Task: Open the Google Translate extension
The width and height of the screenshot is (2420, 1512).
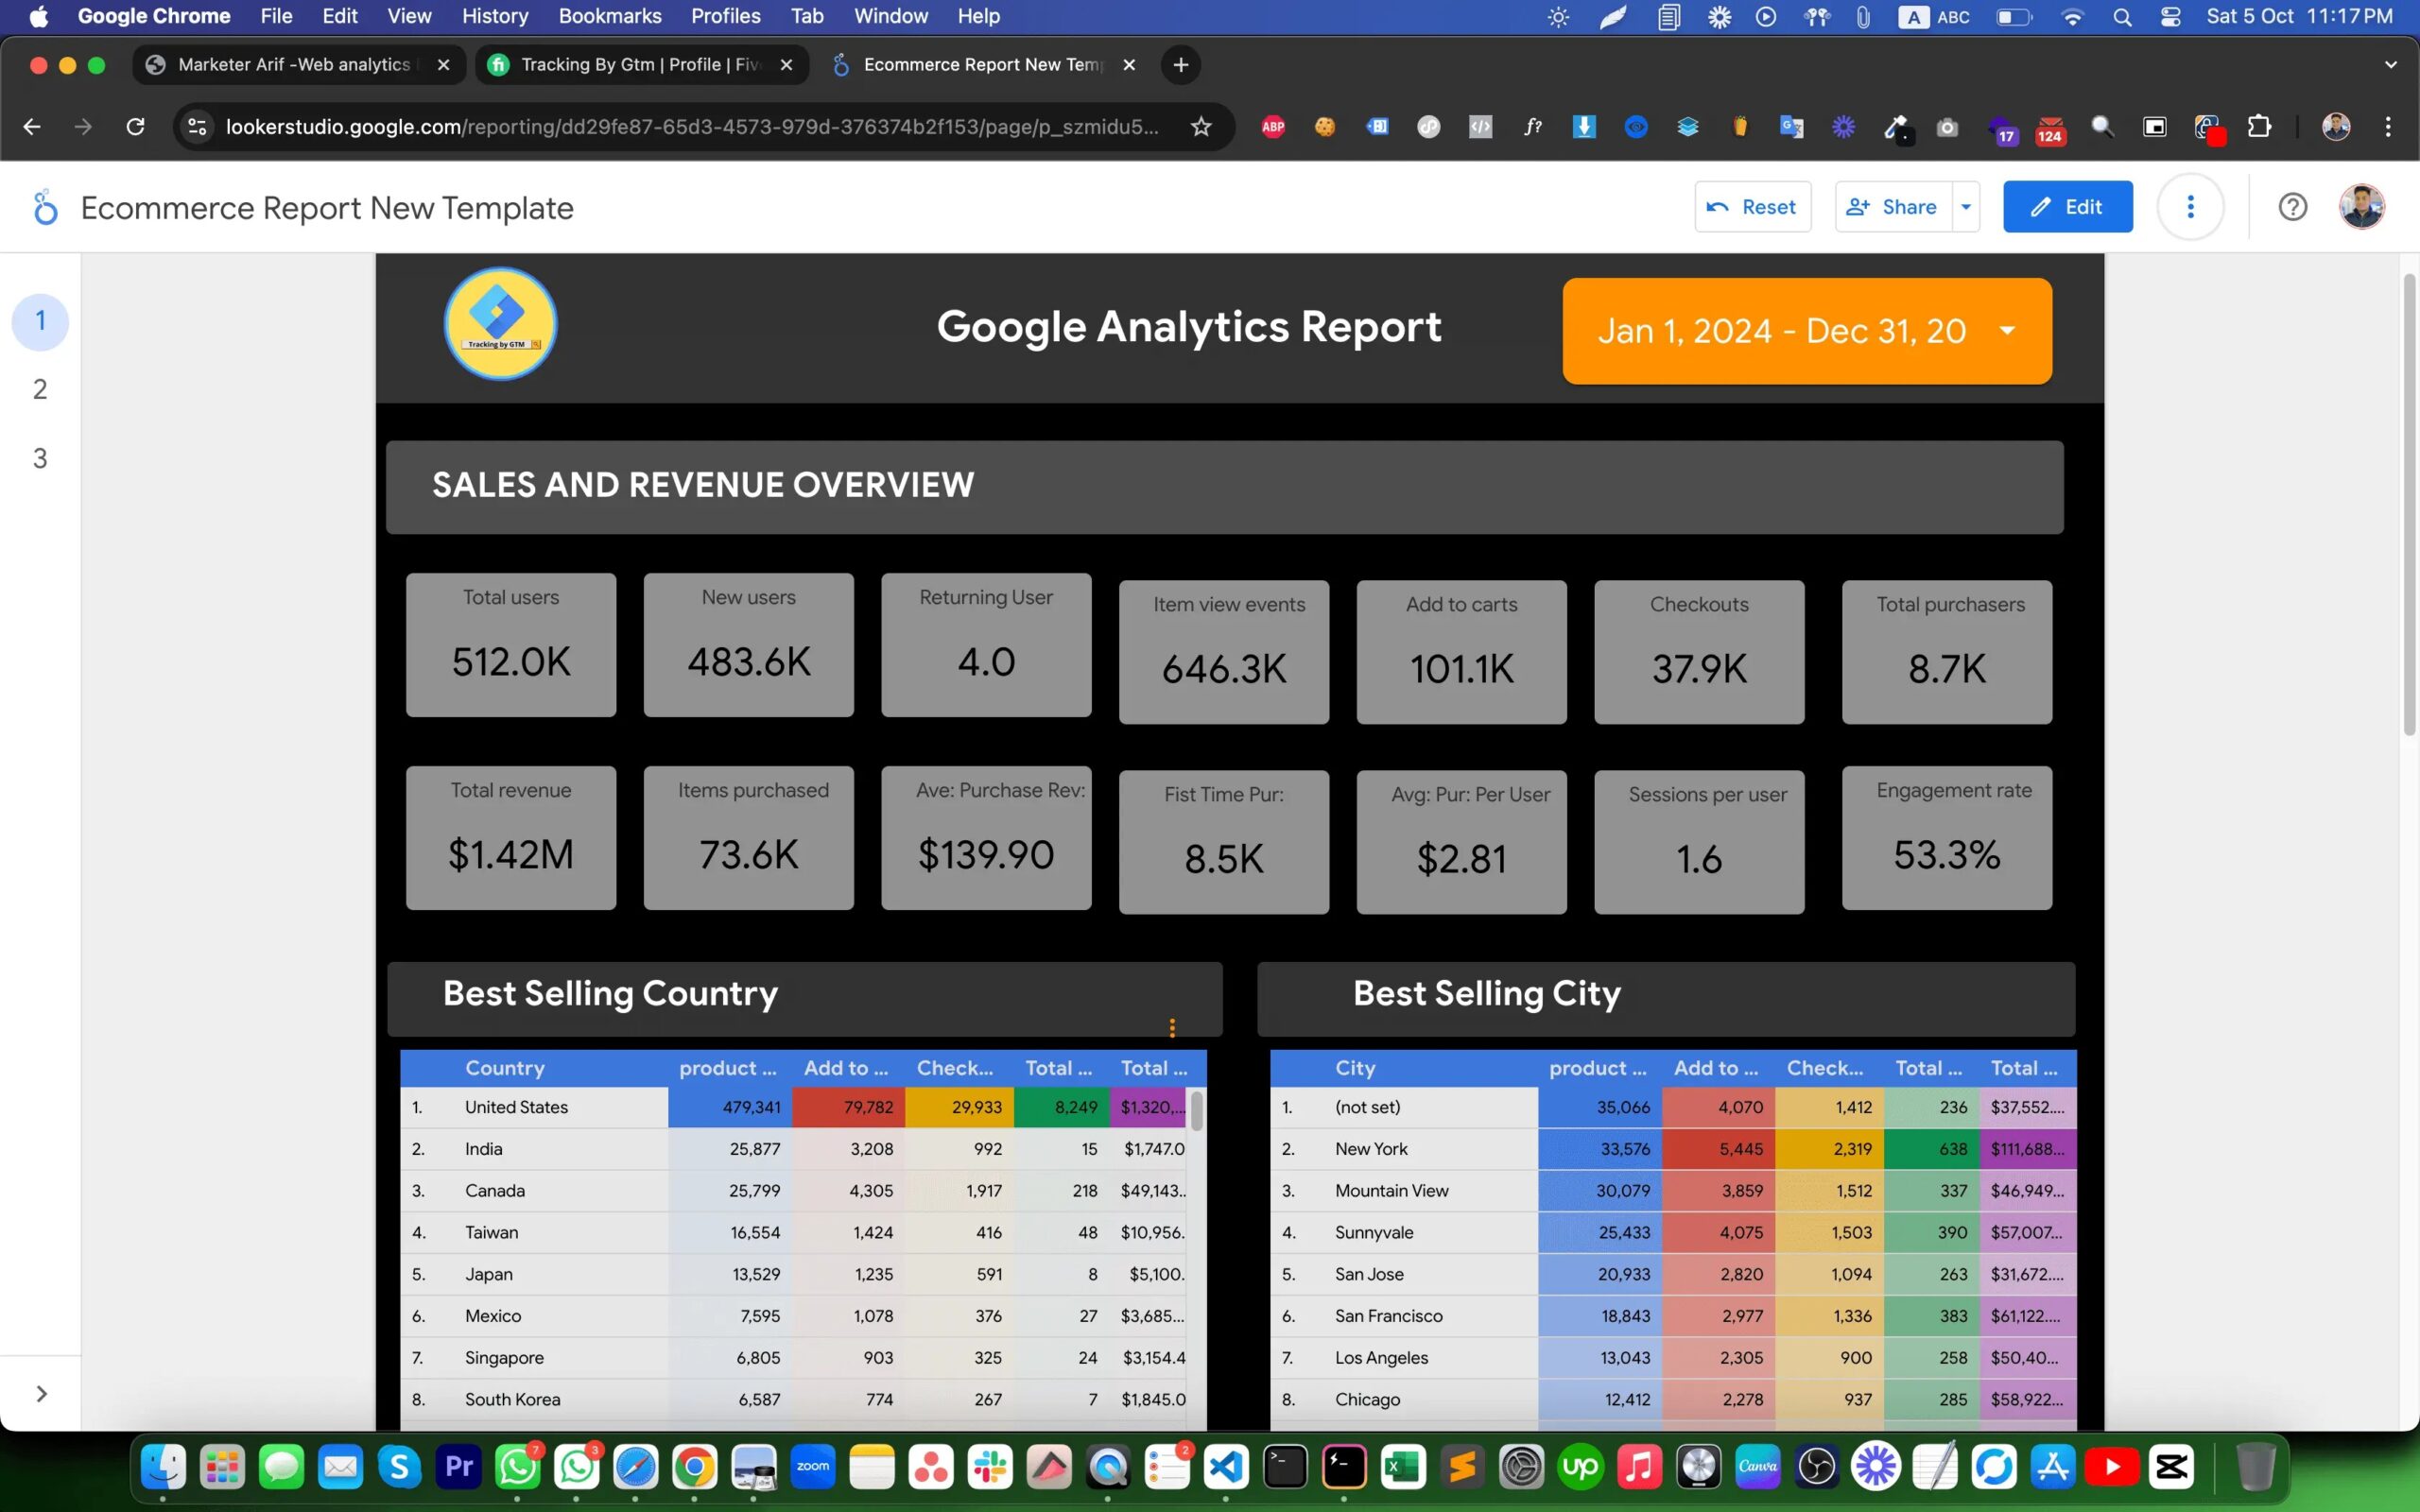Action: tap(1791, 127)
